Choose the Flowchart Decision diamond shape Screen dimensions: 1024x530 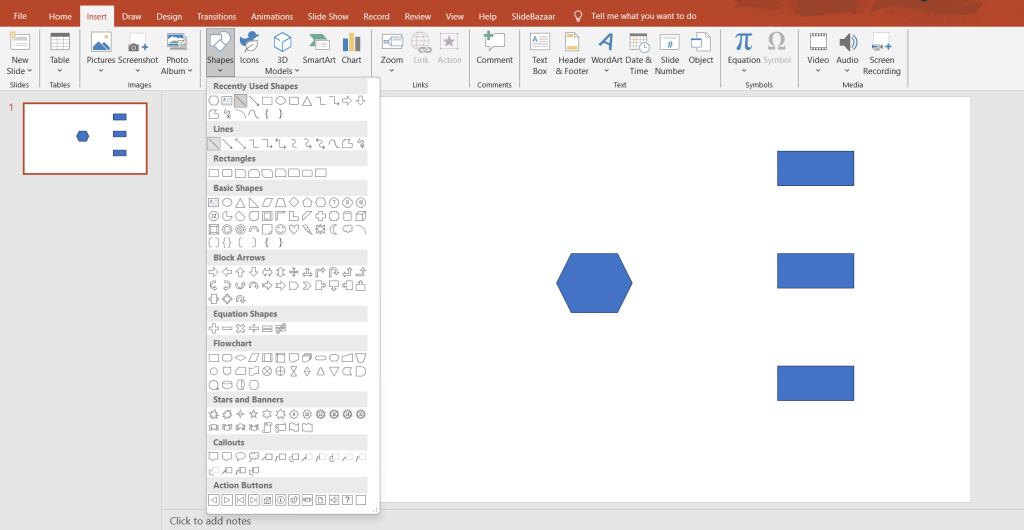[x=240, y=357]
